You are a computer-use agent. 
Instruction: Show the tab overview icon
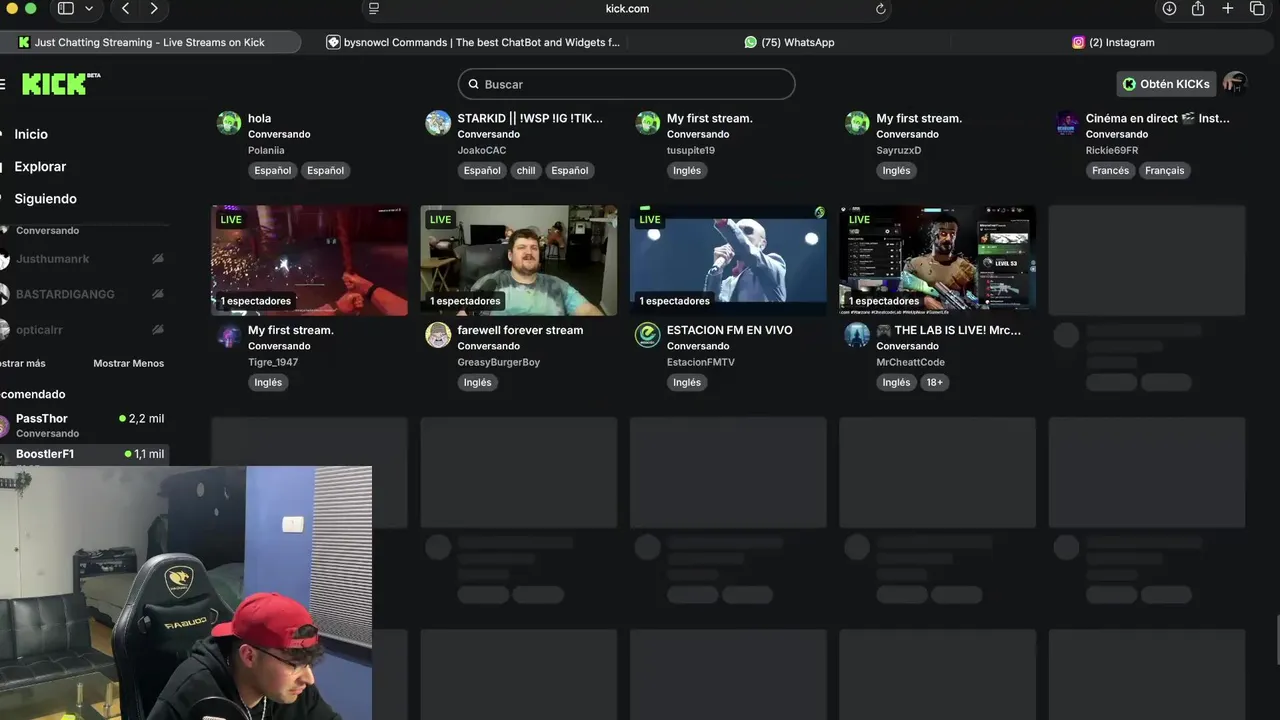(x=1258, y=8)
